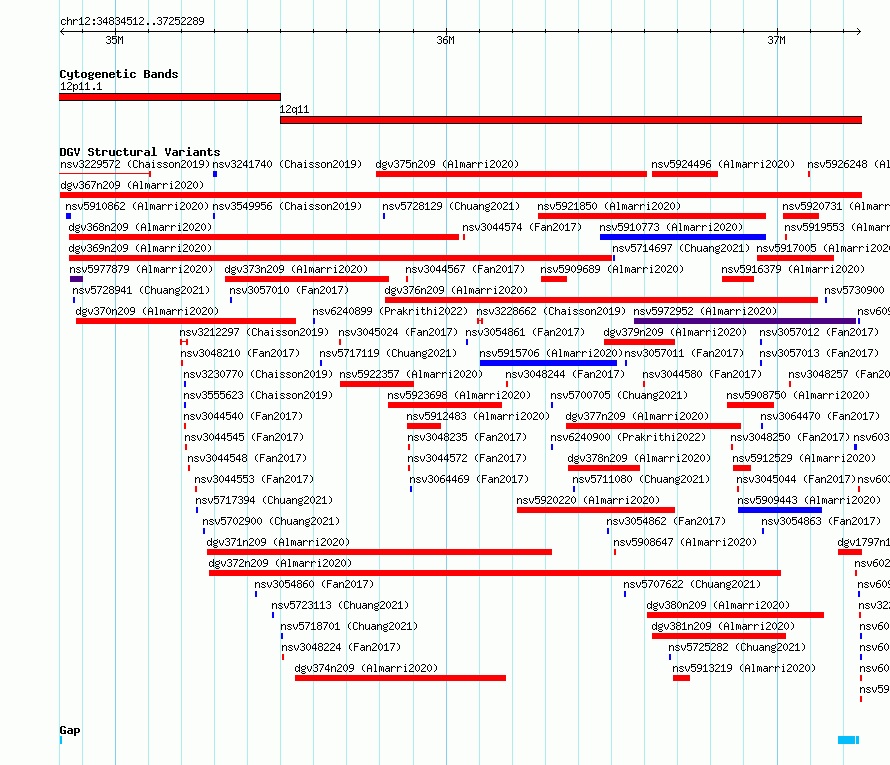890x765 pixels.
Task: Open dgv368n209 (Almarri2020) variant label
Action: pos(140,227)
